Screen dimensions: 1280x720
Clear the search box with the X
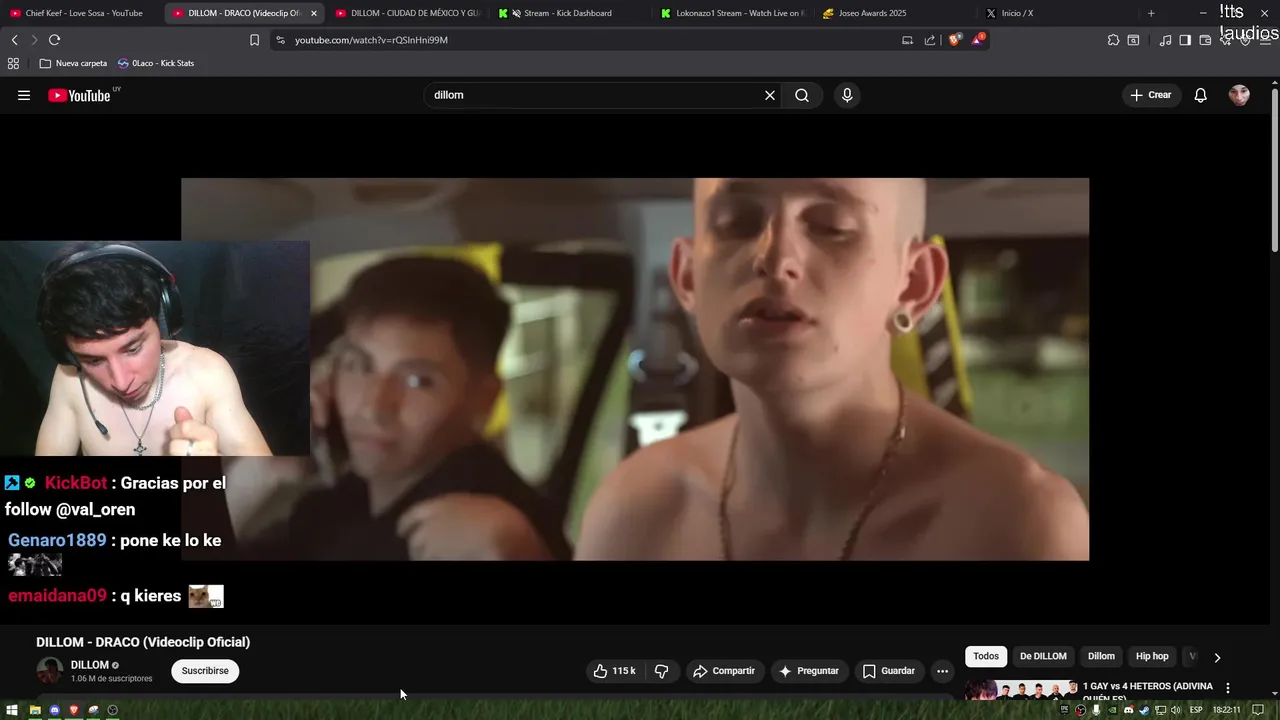click(x=770, y=95)
